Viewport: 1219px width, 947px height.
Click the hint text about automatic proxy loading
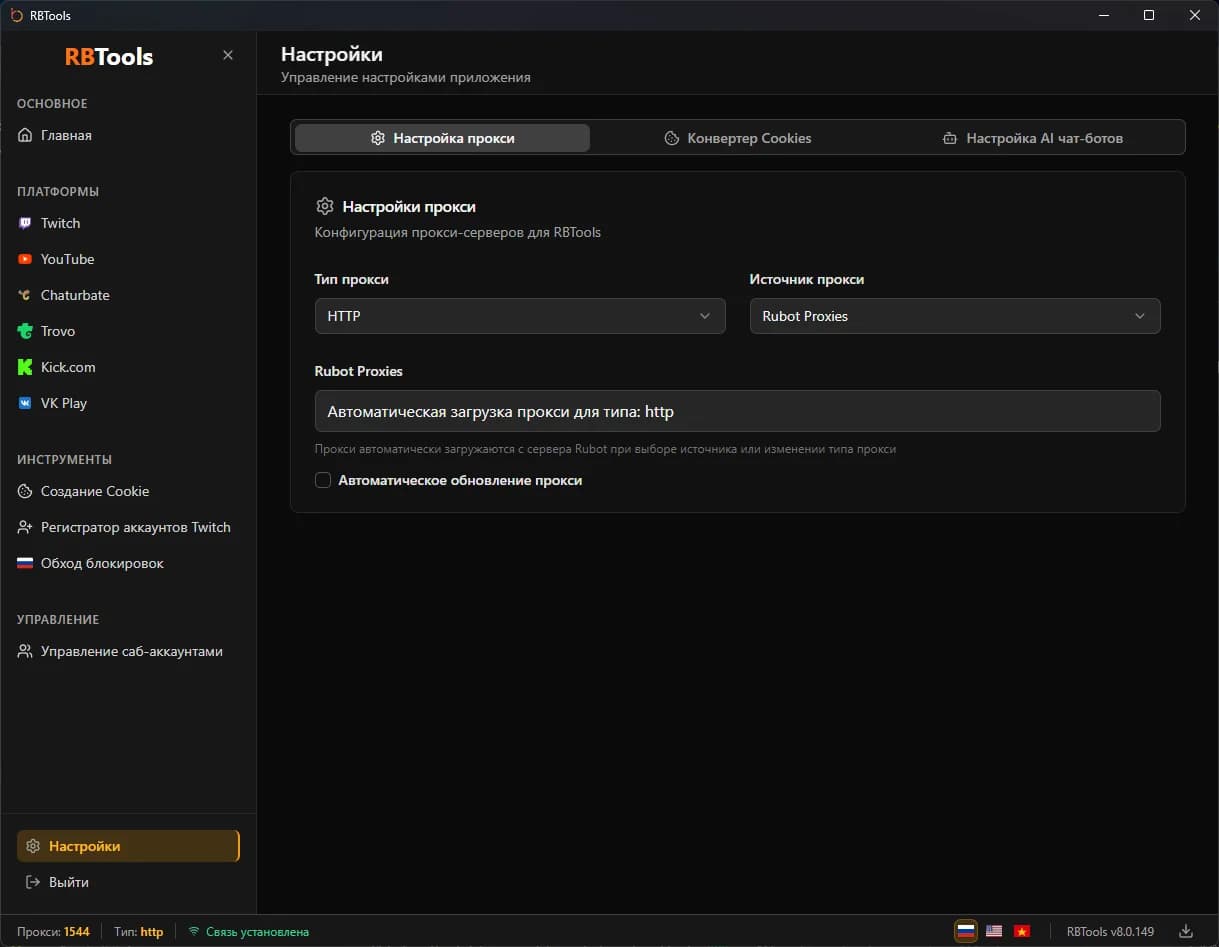pos(605,449)
